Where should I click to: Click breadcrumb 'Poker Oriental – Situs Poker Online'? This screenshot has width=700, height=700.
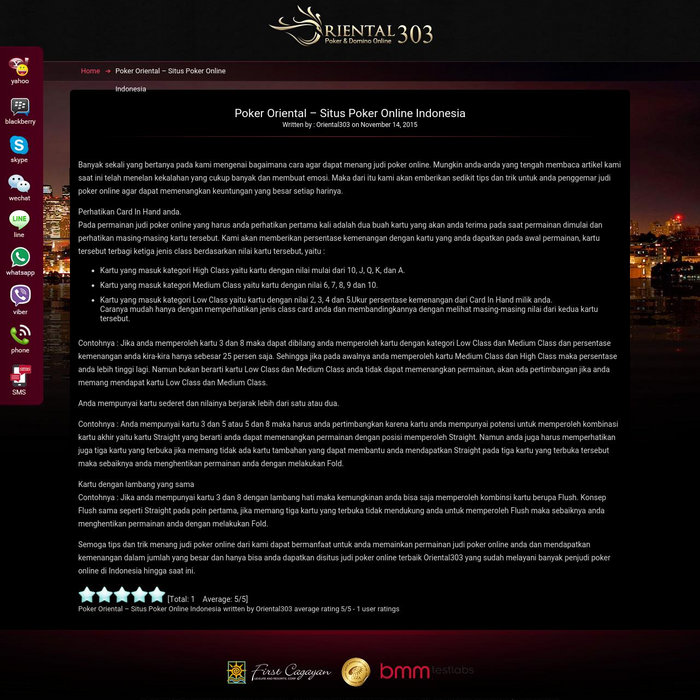click(170, 71)
